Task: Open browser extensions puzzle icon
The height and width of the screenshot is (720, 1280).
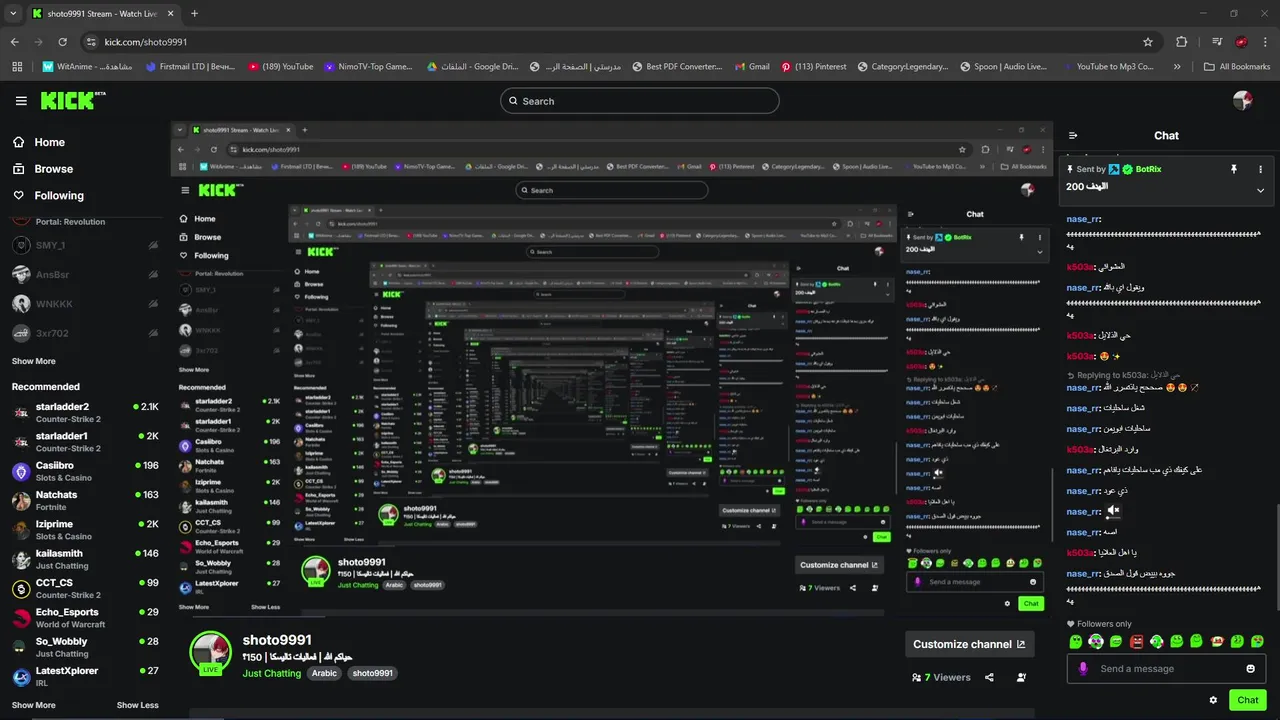Action: click(1182, 42)
